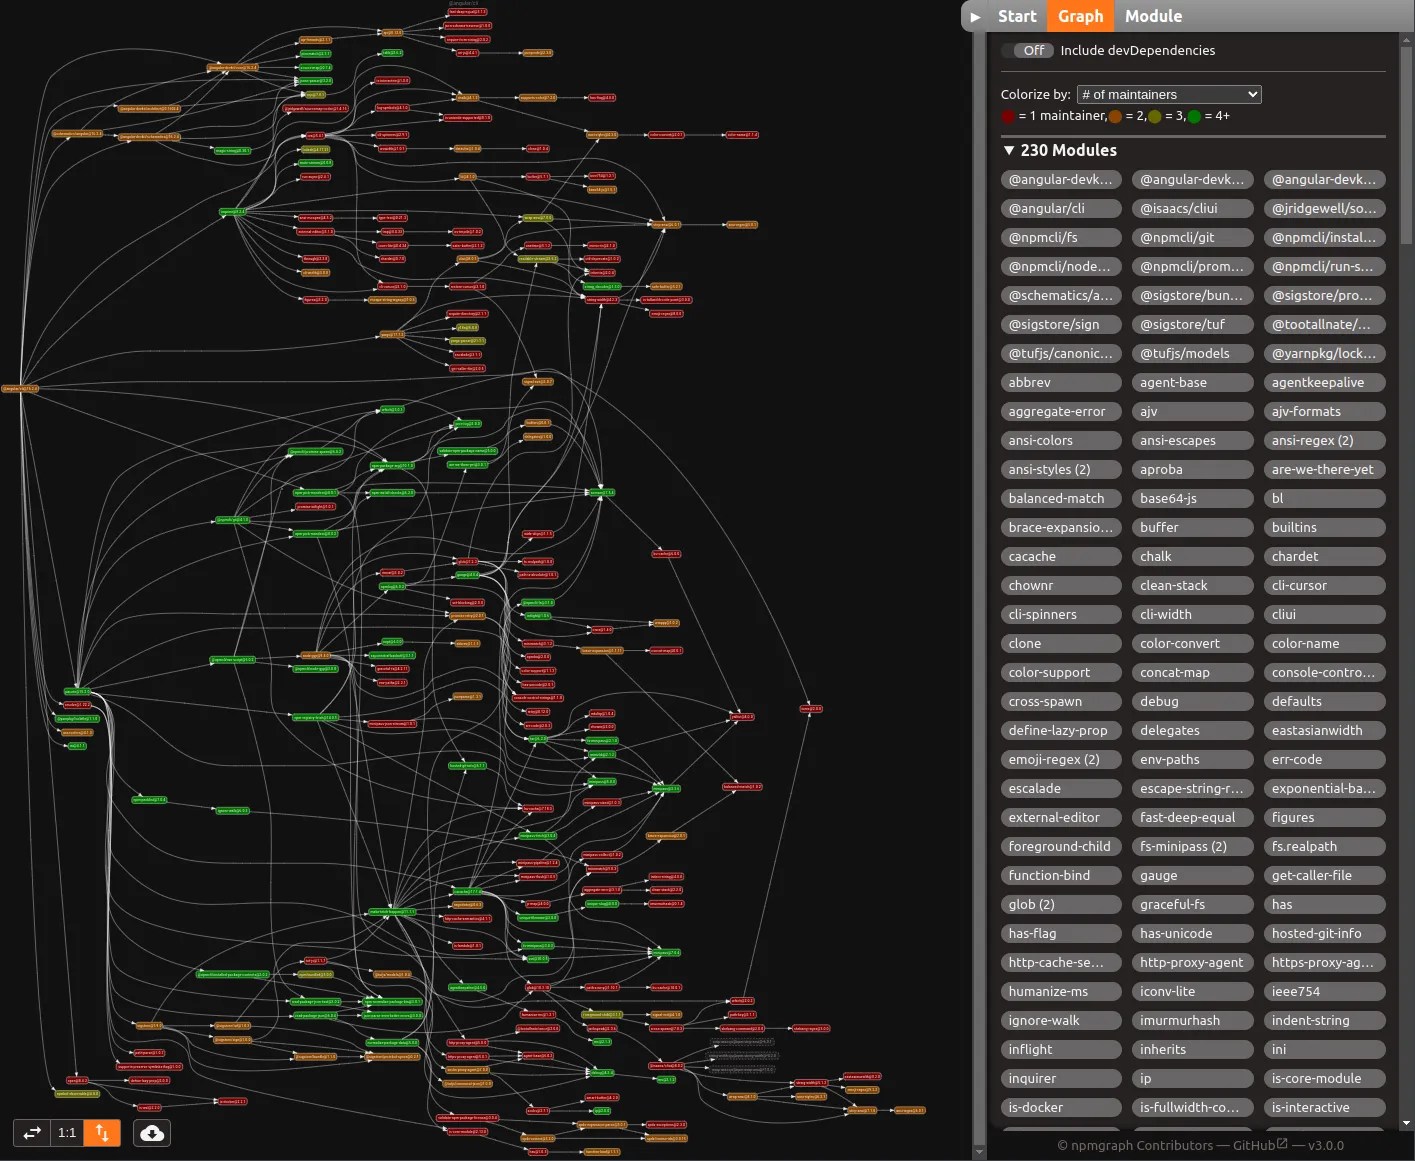Reset zoom with the 1:1 button
This screenshot has width=1415, height=1161.
[67, 1133]
